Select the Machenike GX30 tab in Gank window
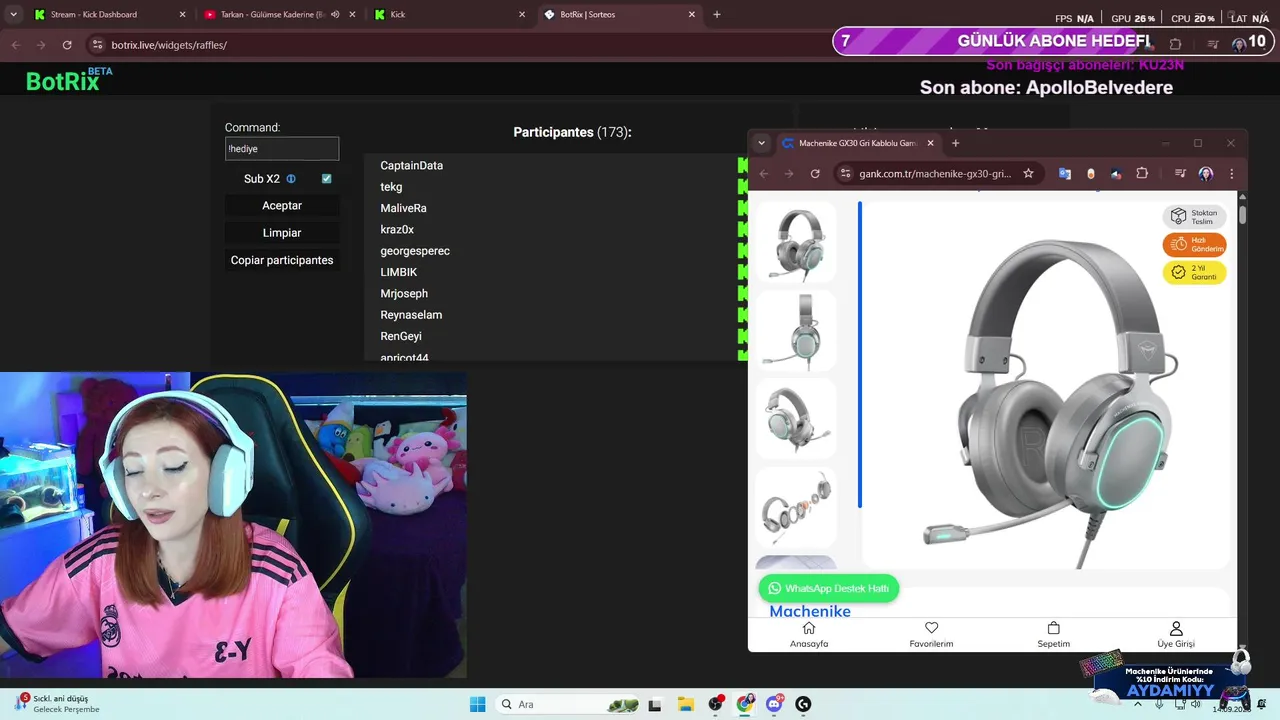 click(858, 143)
